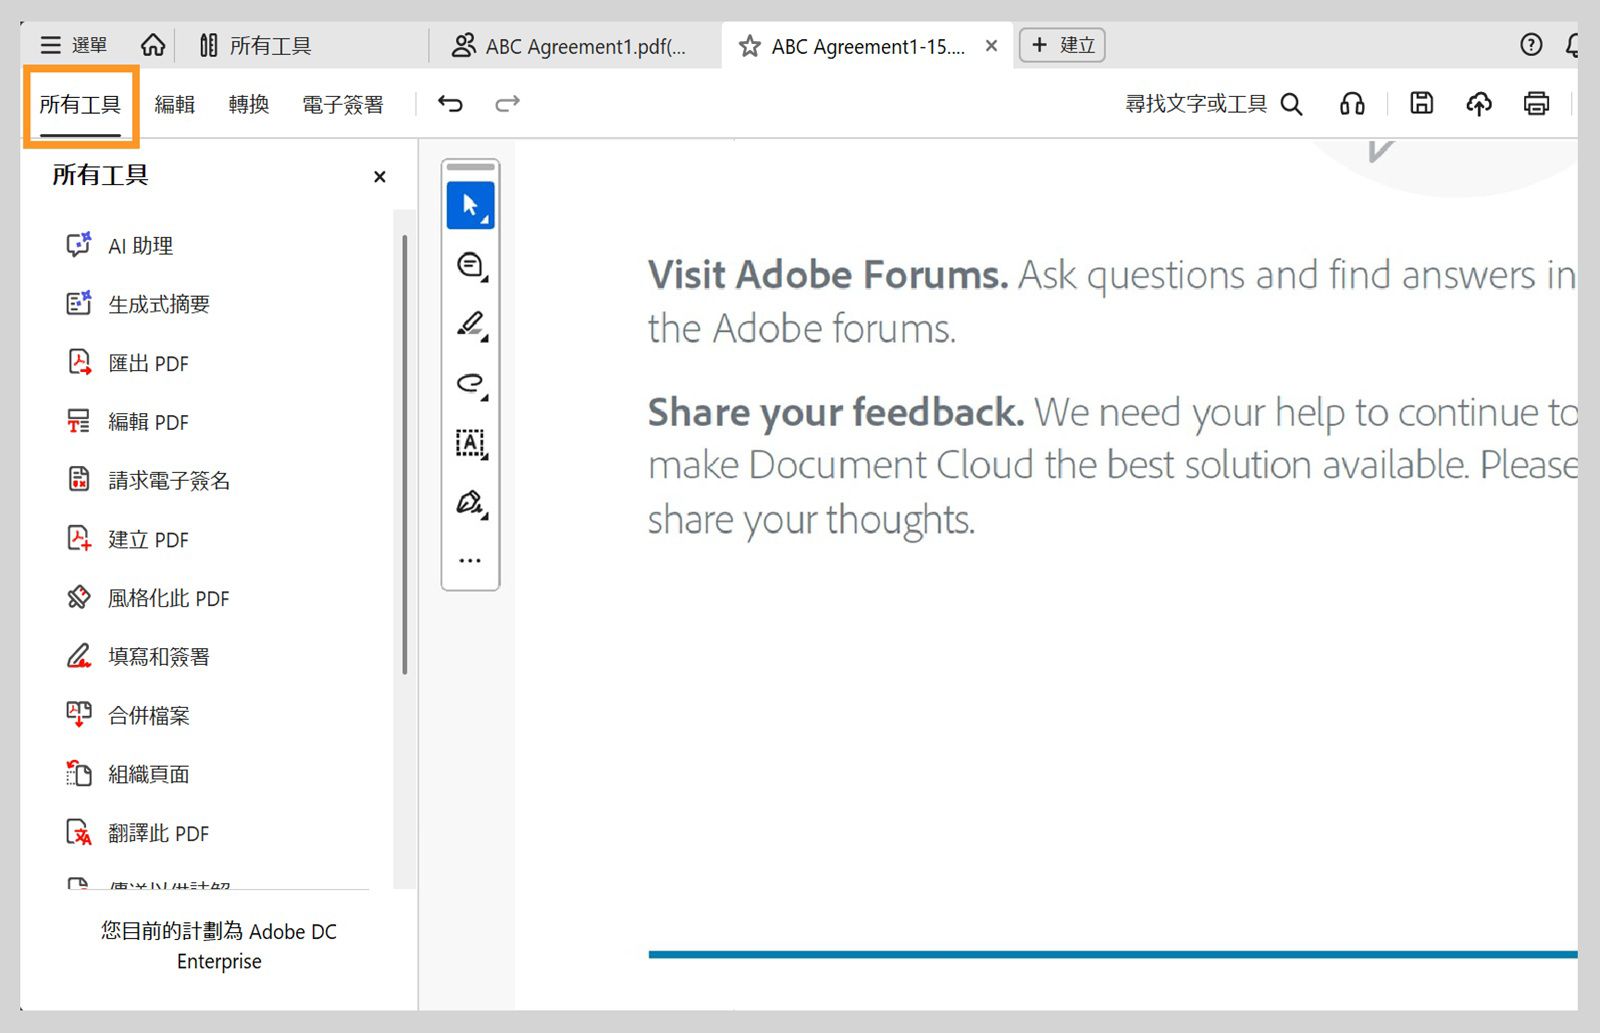Click the save disk icon
The width and height of the screenshot is (1600, 1033).
1421,103
